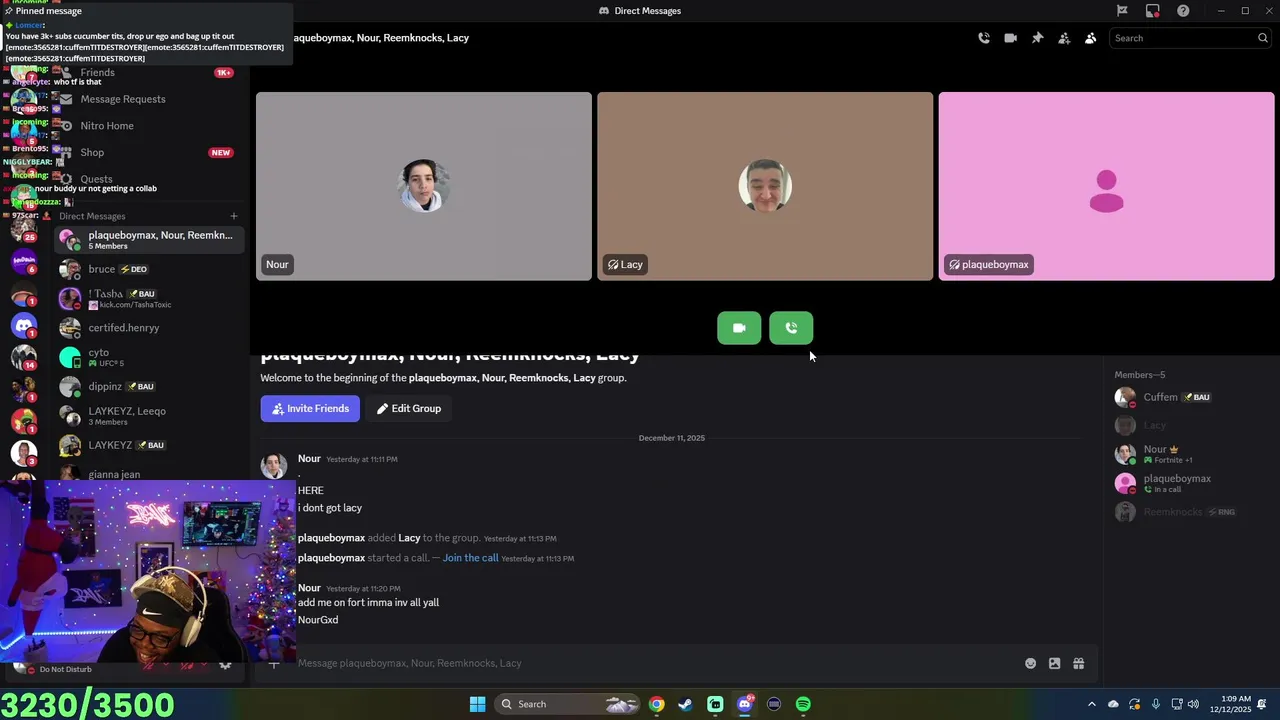Open notification bell in taskbar
Screen dimensions: 1280x720
click(1262, 704)
